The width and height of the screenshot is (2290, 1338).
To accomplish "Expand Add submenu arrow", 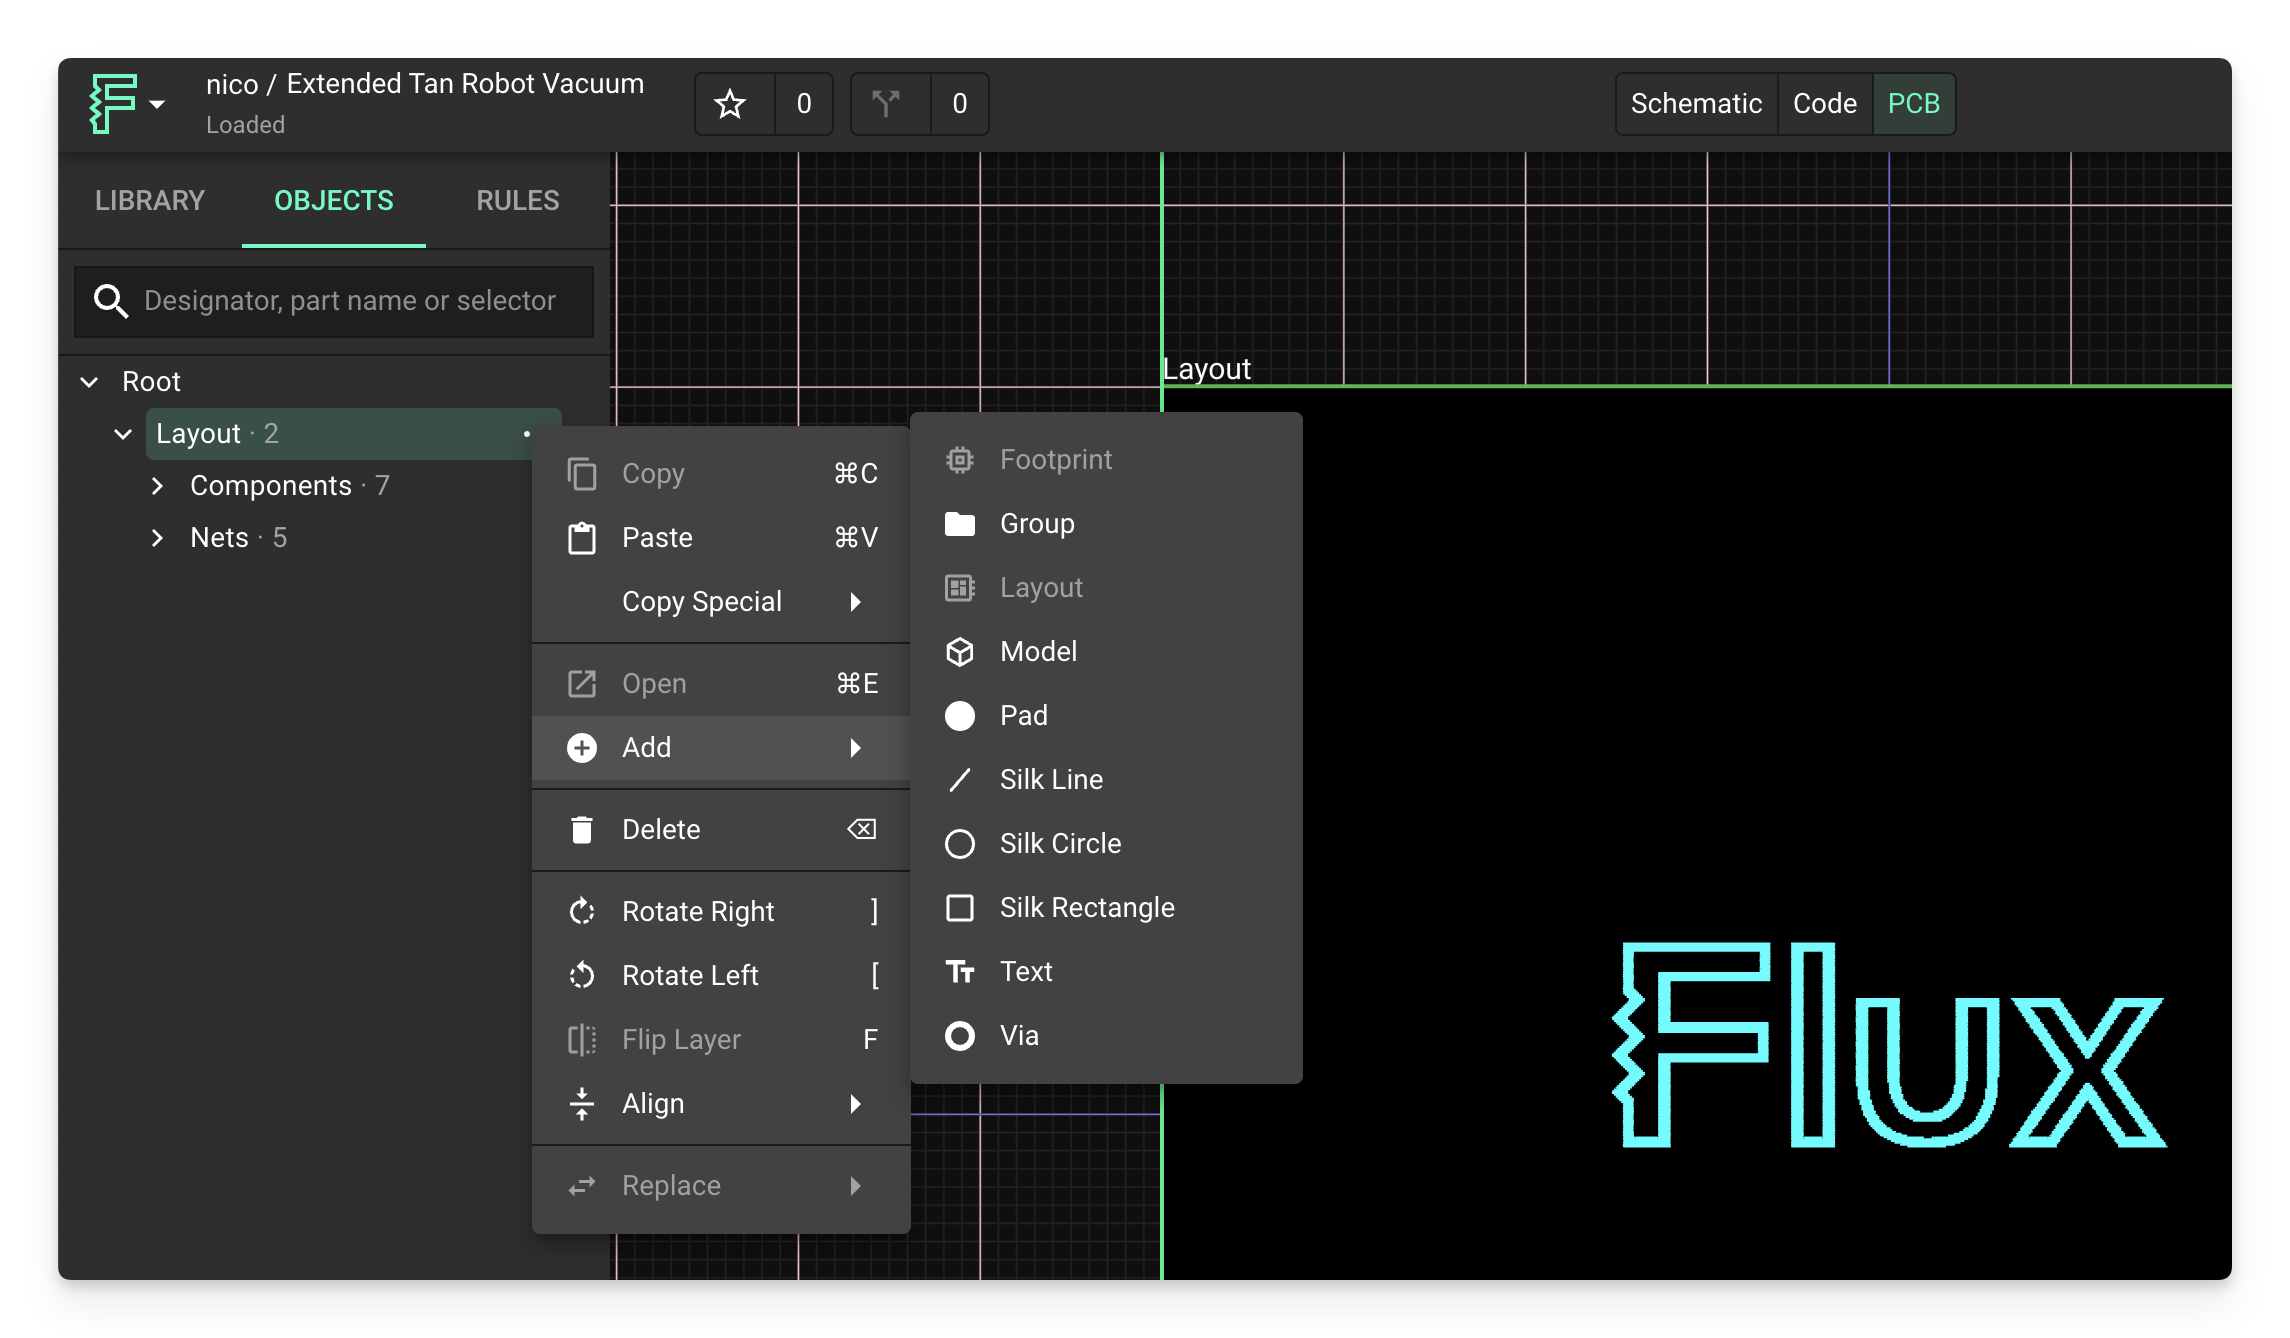I will point(856,748).
